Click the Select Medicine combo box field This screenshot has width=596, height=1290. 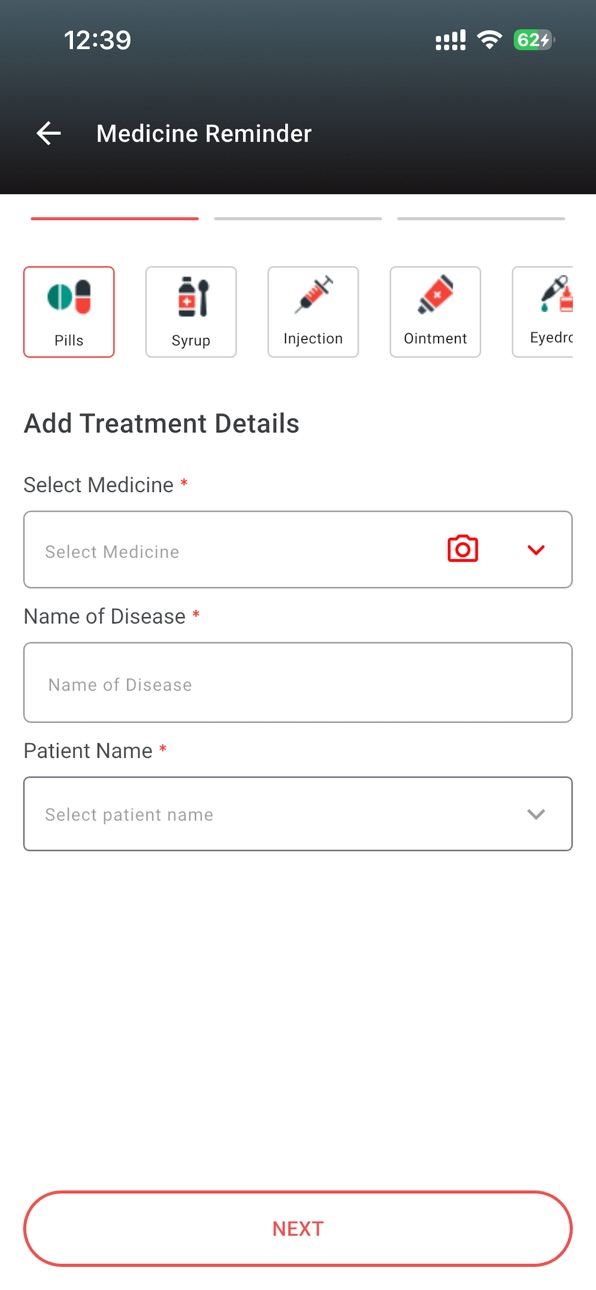(x=298, y=550)
